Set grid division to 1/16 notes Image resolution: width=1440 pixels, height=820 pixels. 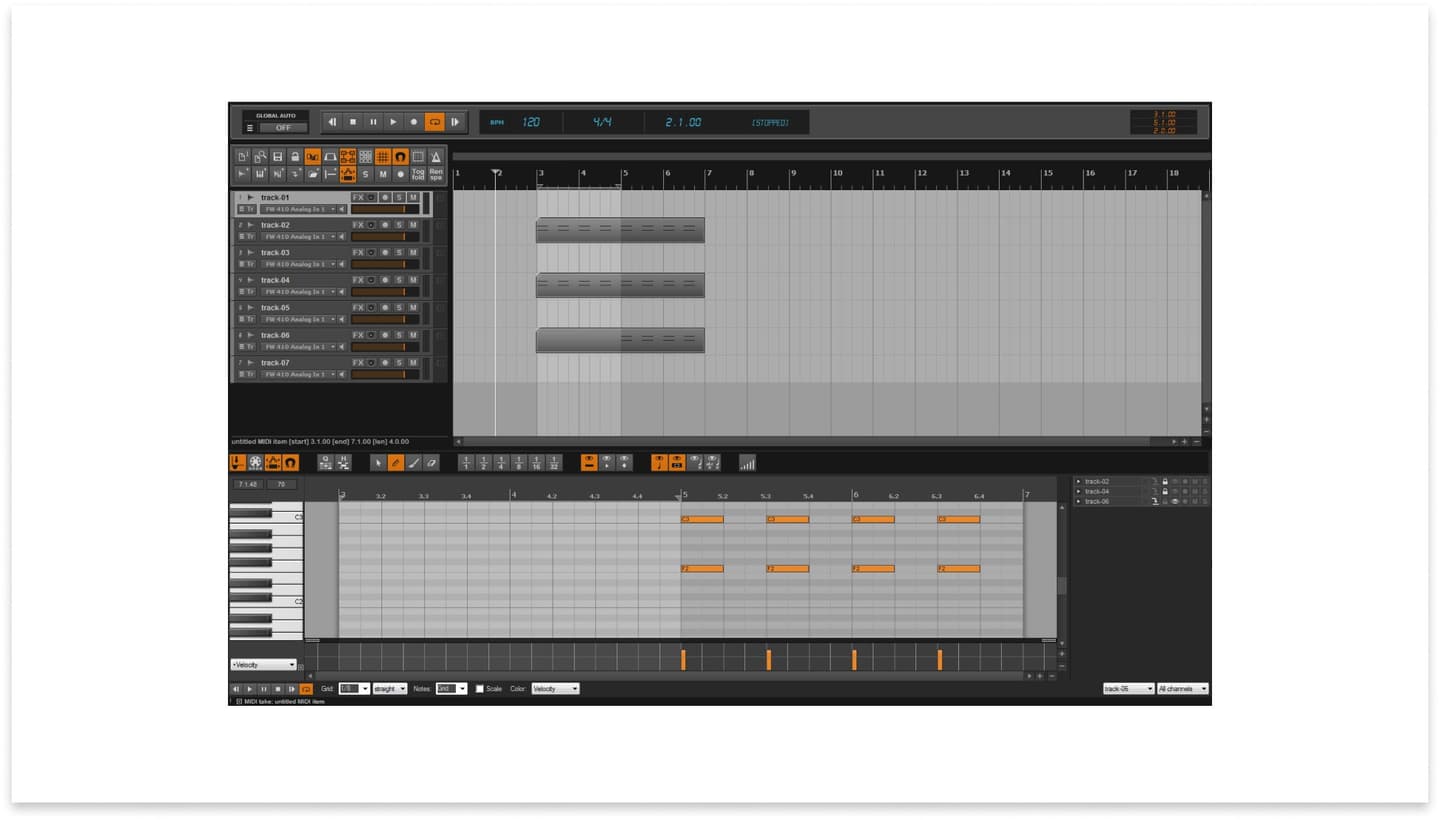[x=534, y=462]
